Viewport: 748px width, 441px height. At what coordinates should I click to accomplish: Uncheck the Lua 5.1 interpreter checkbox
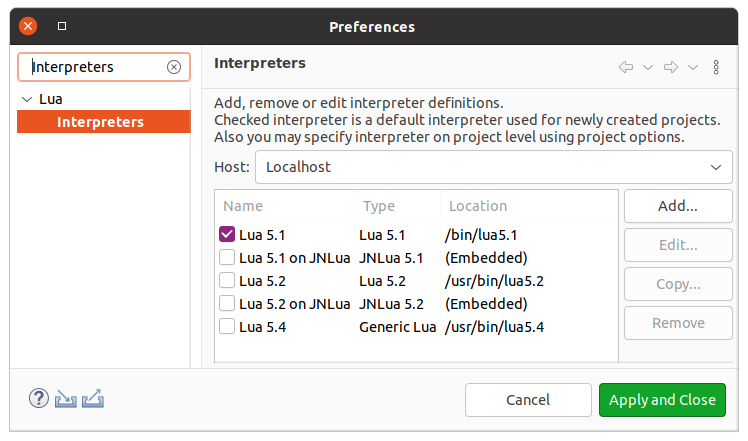click(x=227, y=235)
